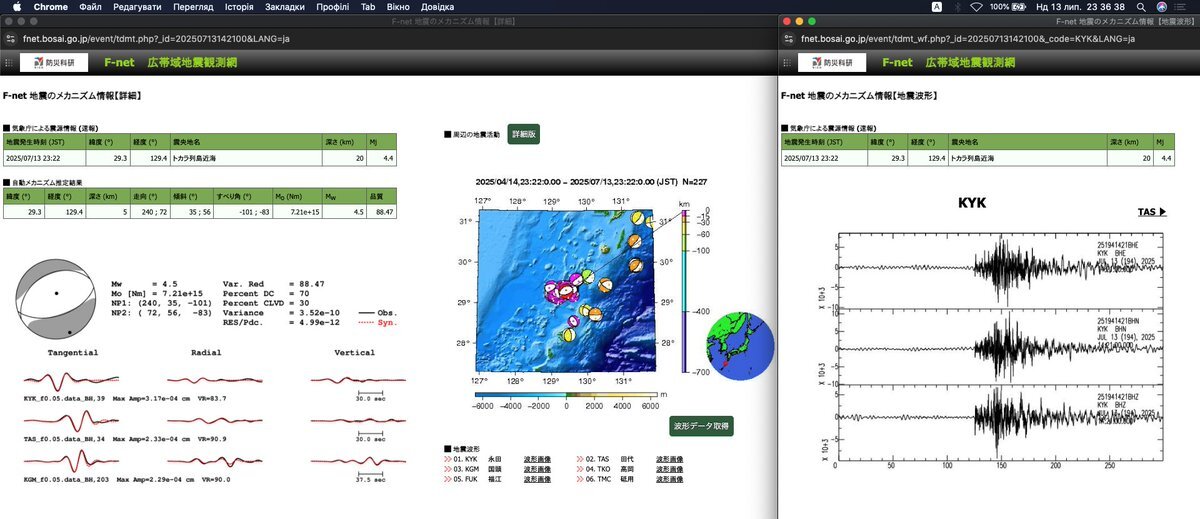
Task: Click the depth km color scale bar
Action: point(684,290)
